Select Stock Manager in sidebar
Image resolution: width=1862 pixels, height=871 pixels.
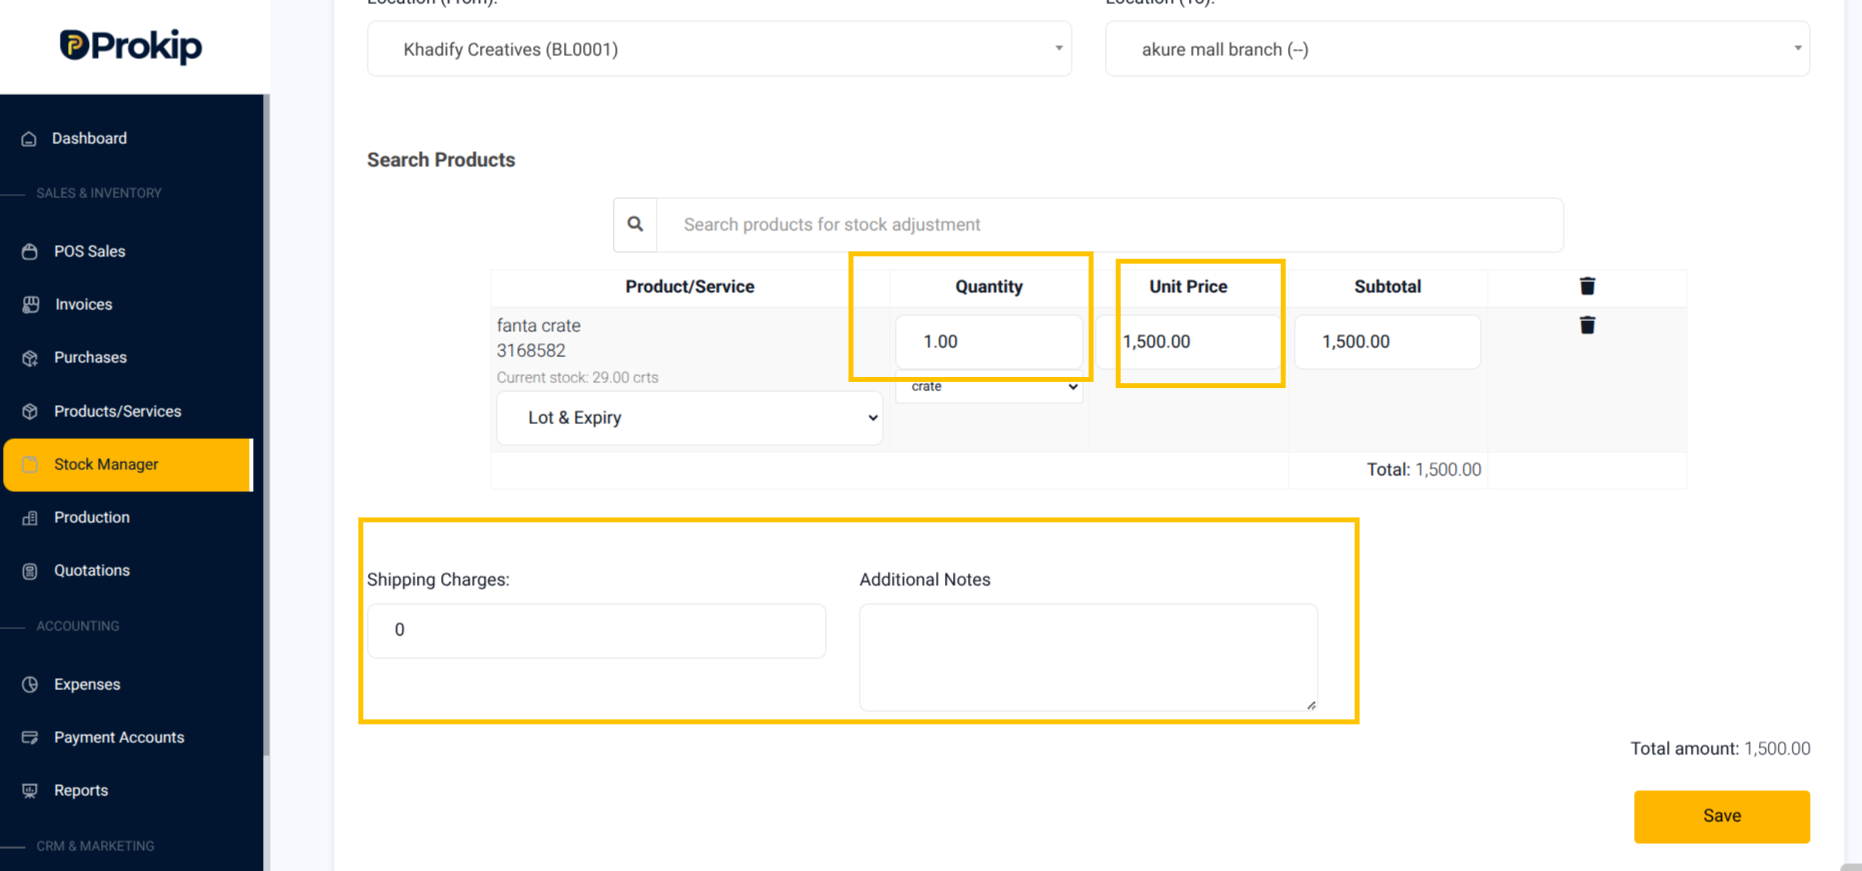128,465
